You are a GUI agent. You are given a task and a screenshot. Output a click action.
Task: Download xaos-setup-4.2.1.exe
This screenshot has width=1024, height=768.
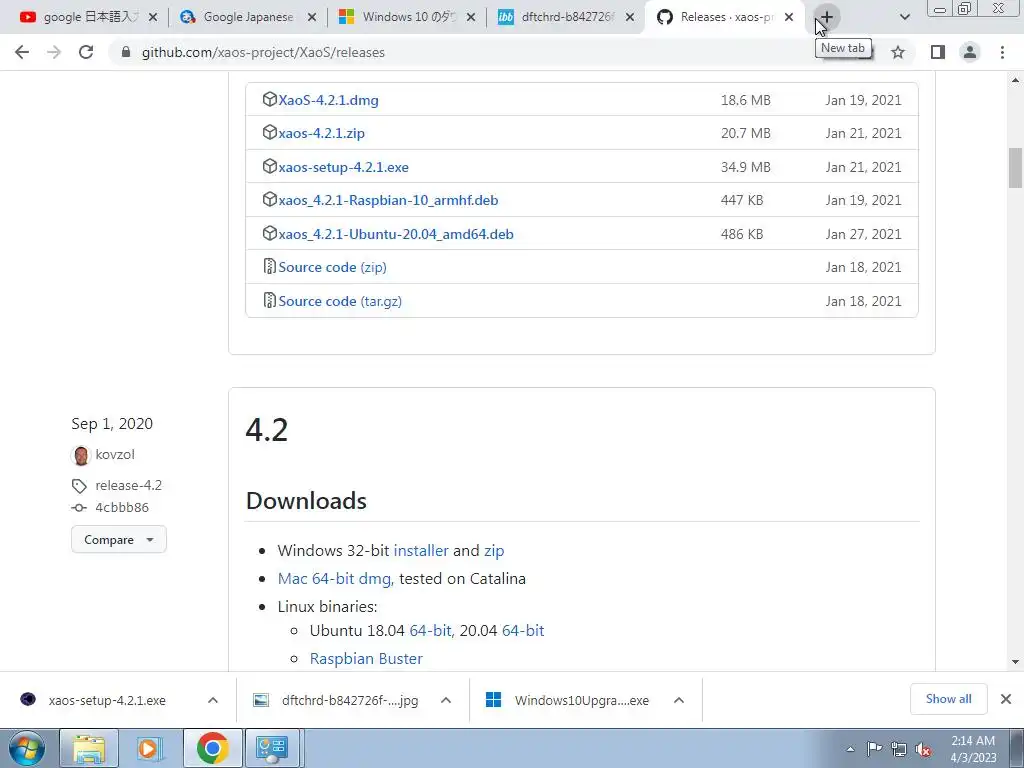coord(344,167)
